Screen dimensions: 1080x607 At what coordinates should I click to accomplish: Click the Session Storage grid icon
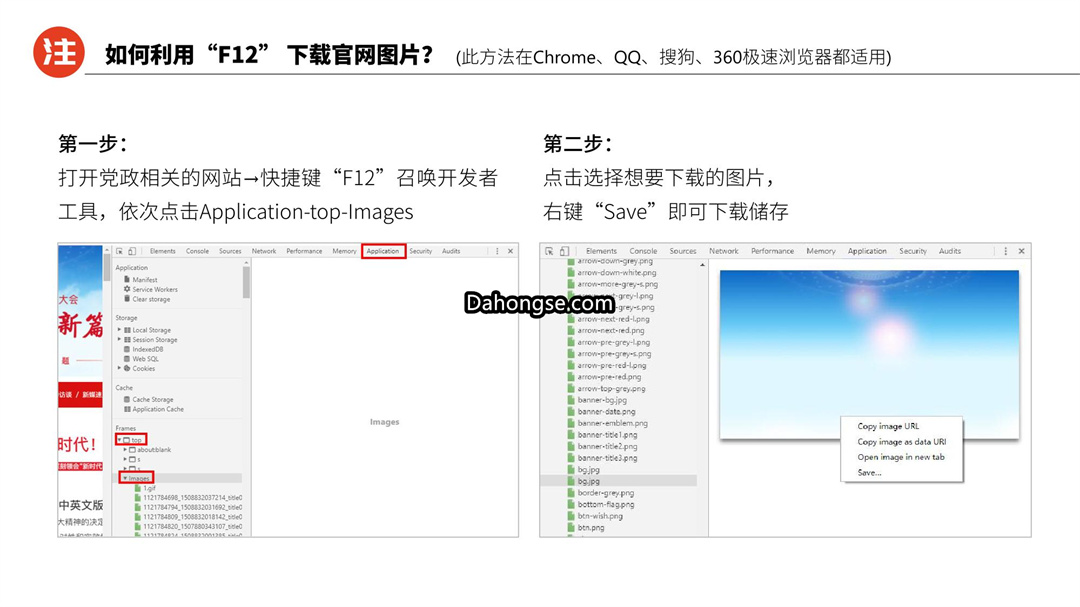[x=127, y=340]
